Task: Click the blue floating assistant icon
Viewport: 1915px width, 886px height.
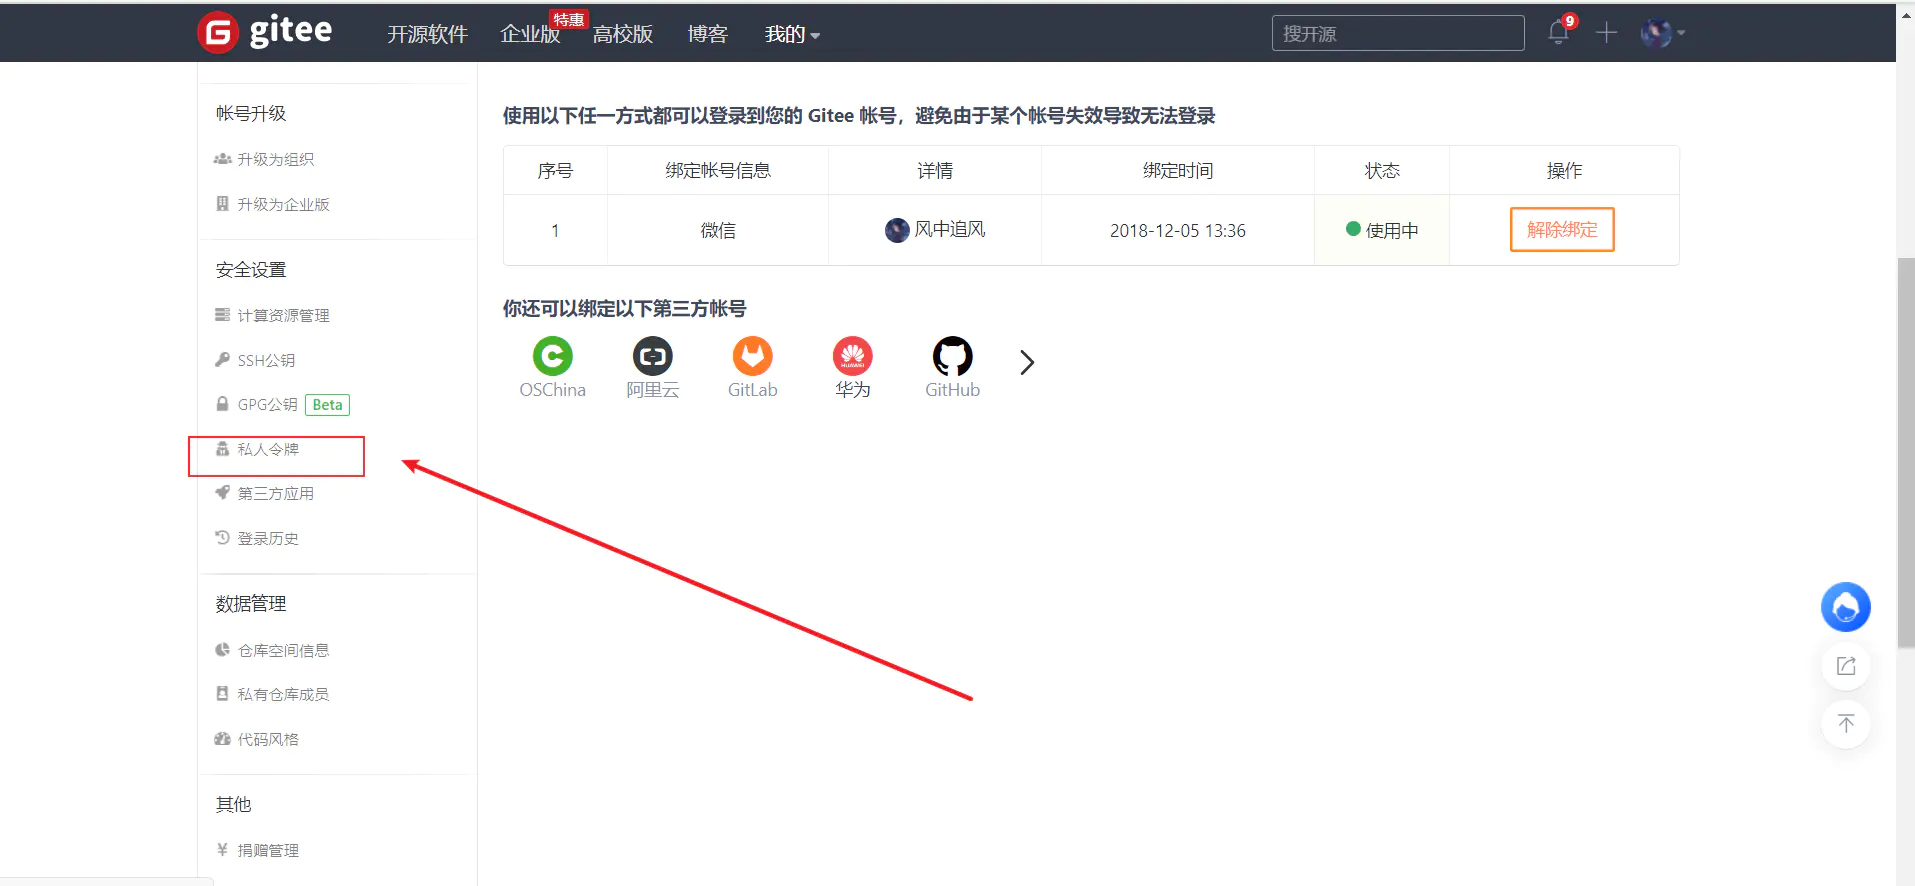Action: pyautogui.click(x=1845, y=607)
